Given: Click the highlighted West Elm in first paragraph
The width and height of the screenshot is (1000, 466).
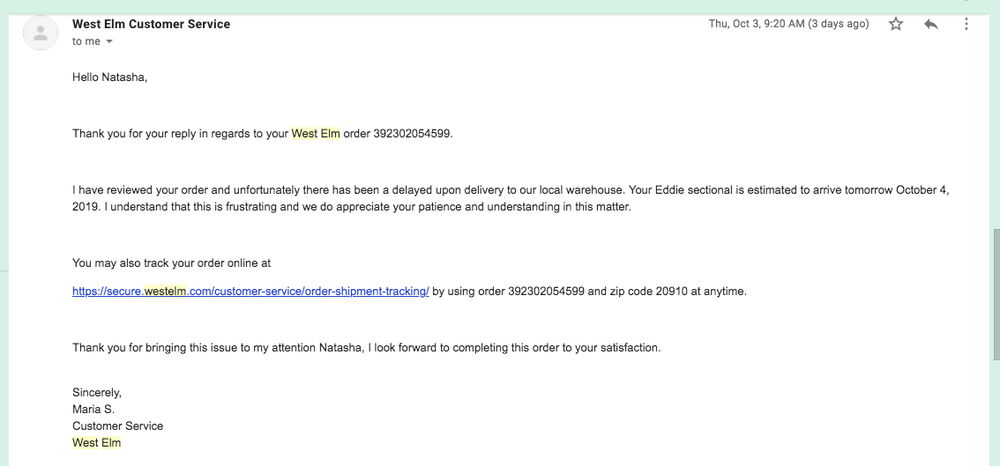Looking at the screenshot, I should (315, 133).
